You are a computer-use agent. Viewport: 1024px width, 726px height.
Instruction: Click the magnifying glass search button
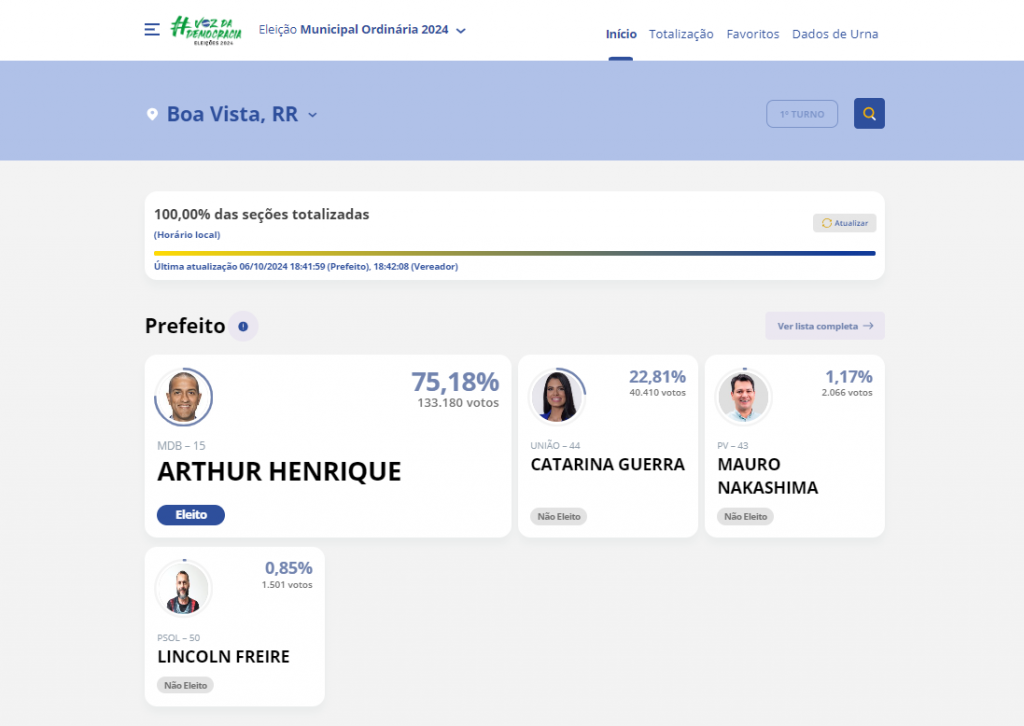869,114
